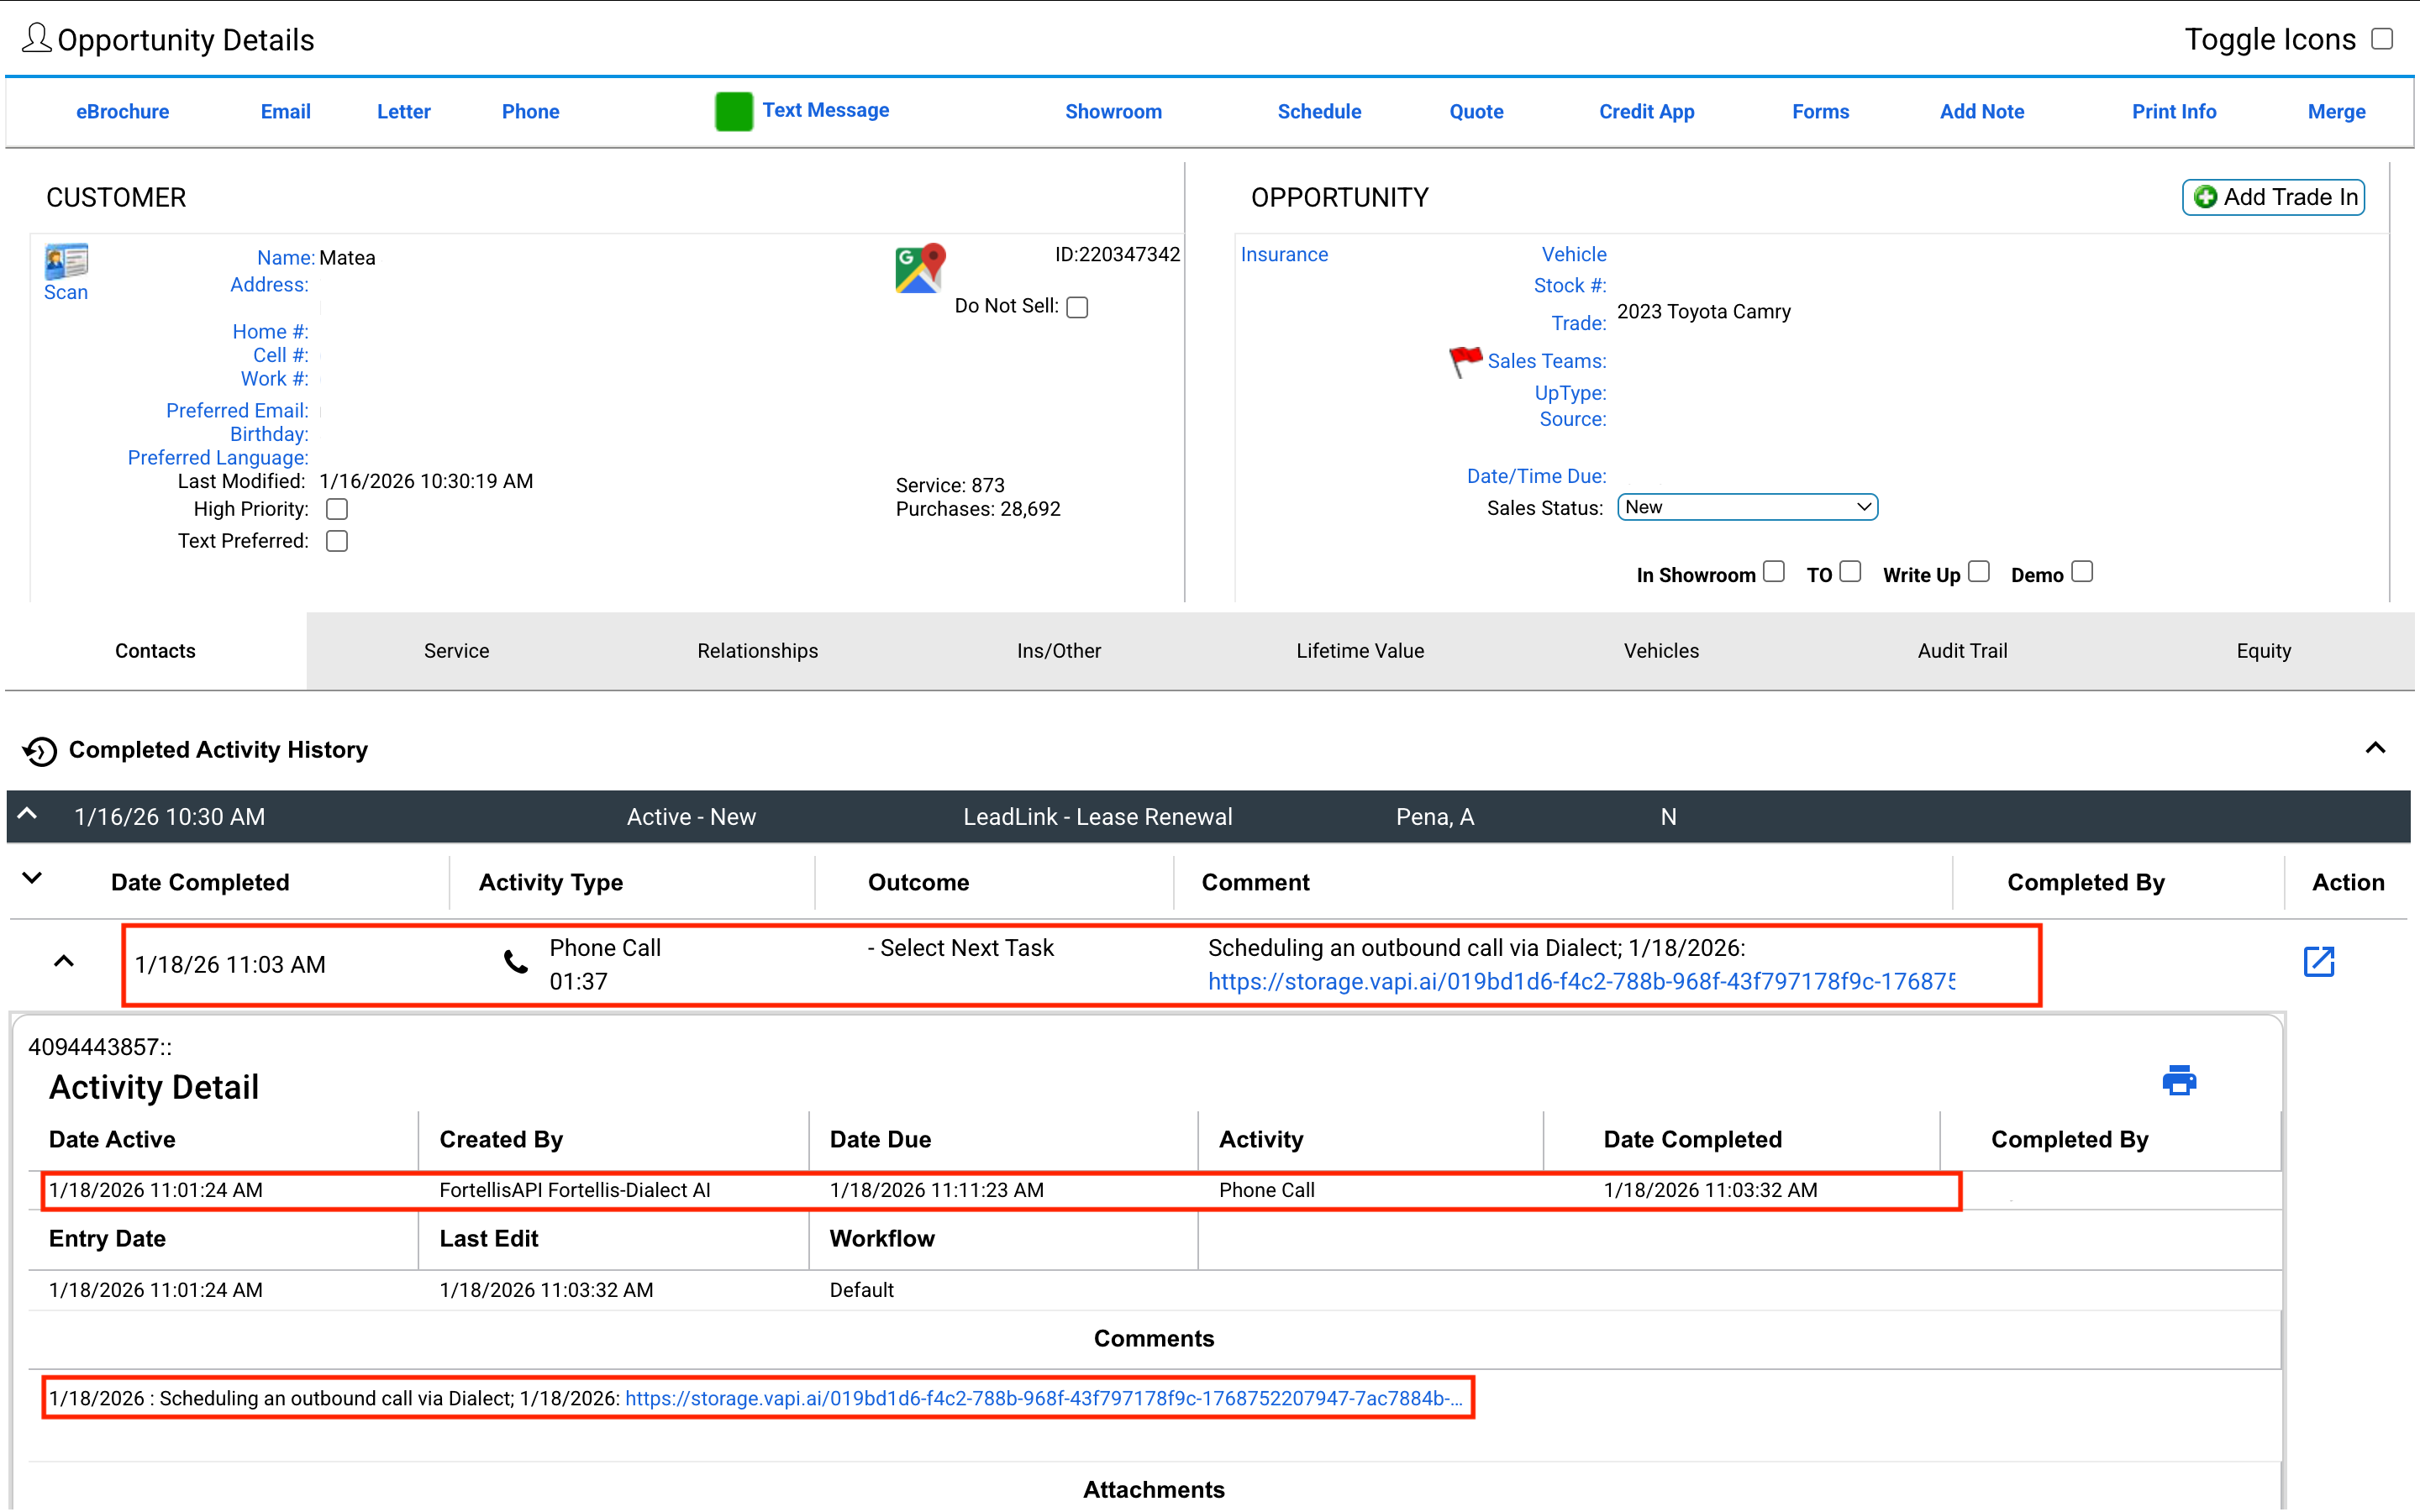The image size is (2420, 1512).
Task: Check the In Showroom checkbox
Action: click(1773, 572)
